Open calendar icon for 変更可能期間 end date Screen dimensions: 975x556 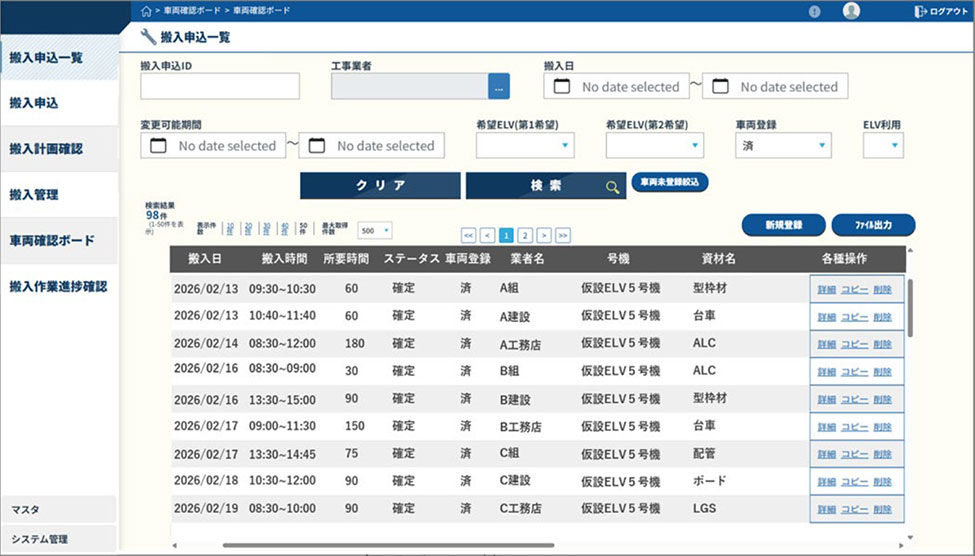click(317, 146)
